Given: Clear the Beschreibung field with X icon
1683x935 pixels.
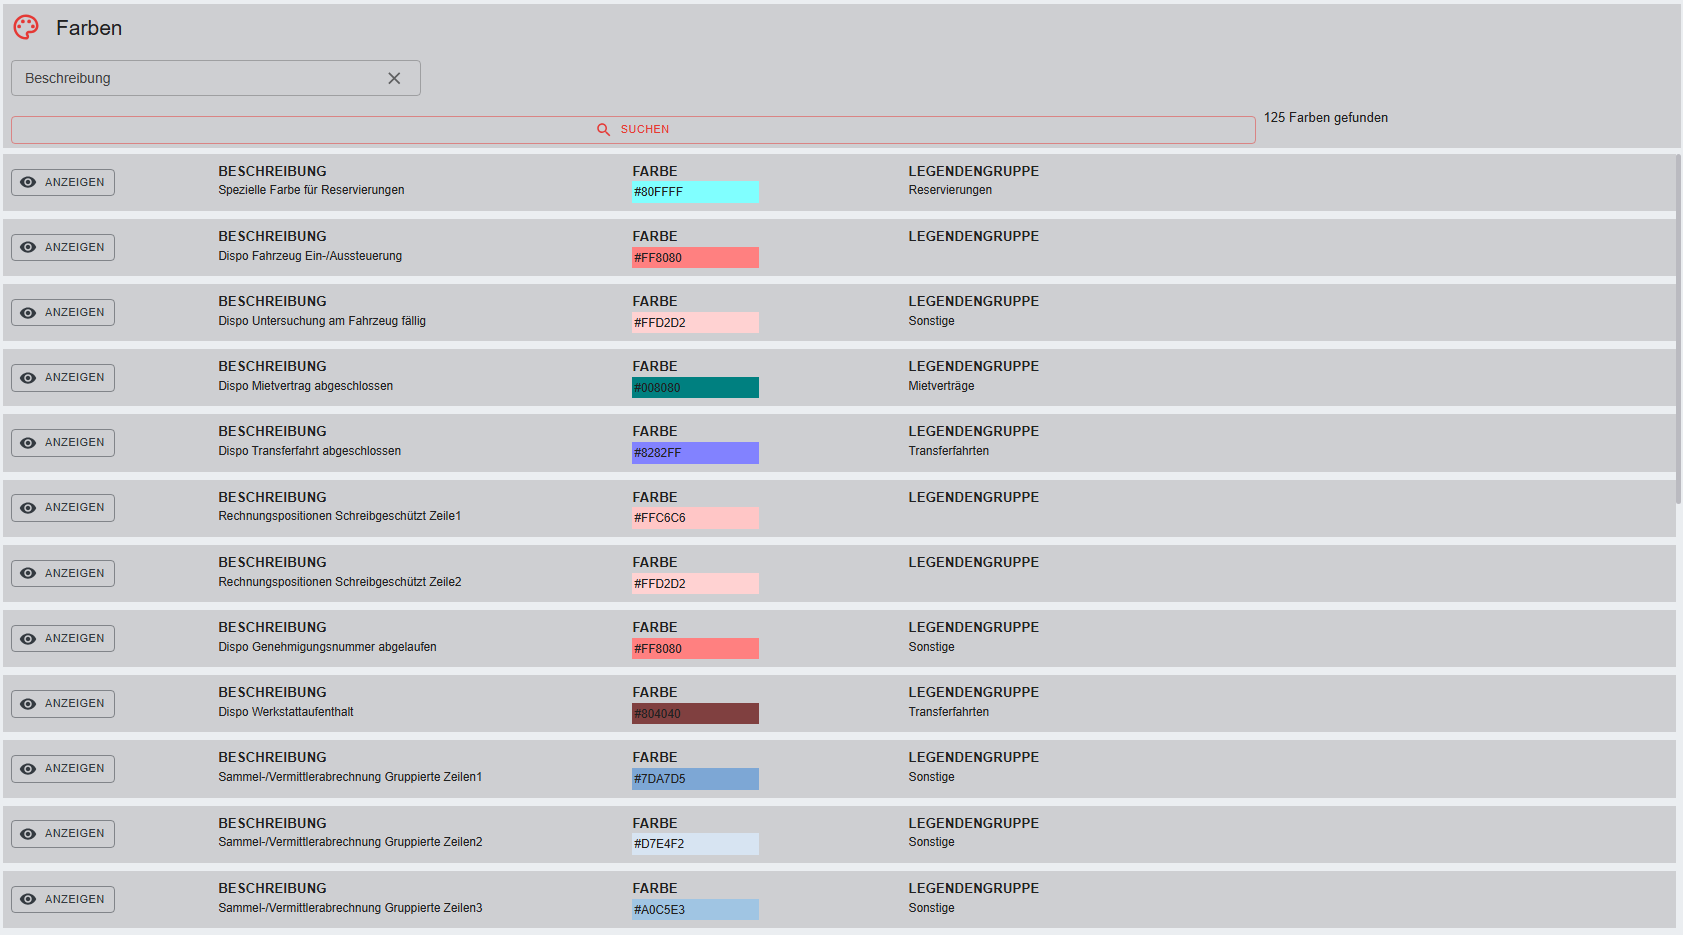Looking at the screenshot, I should pyautogui.click(x=394, y=78).
